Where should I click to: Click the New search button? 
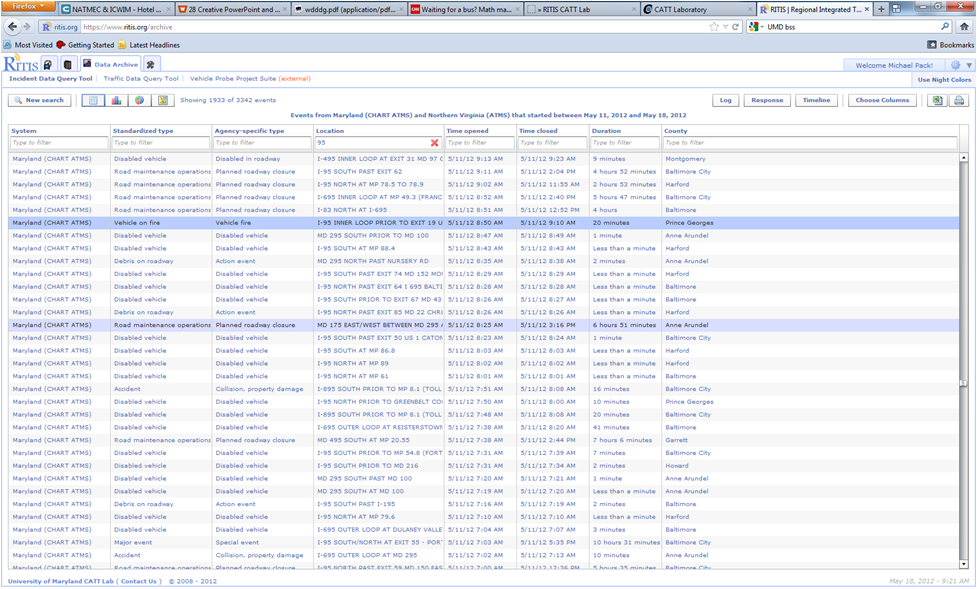(x=39, y=100)
